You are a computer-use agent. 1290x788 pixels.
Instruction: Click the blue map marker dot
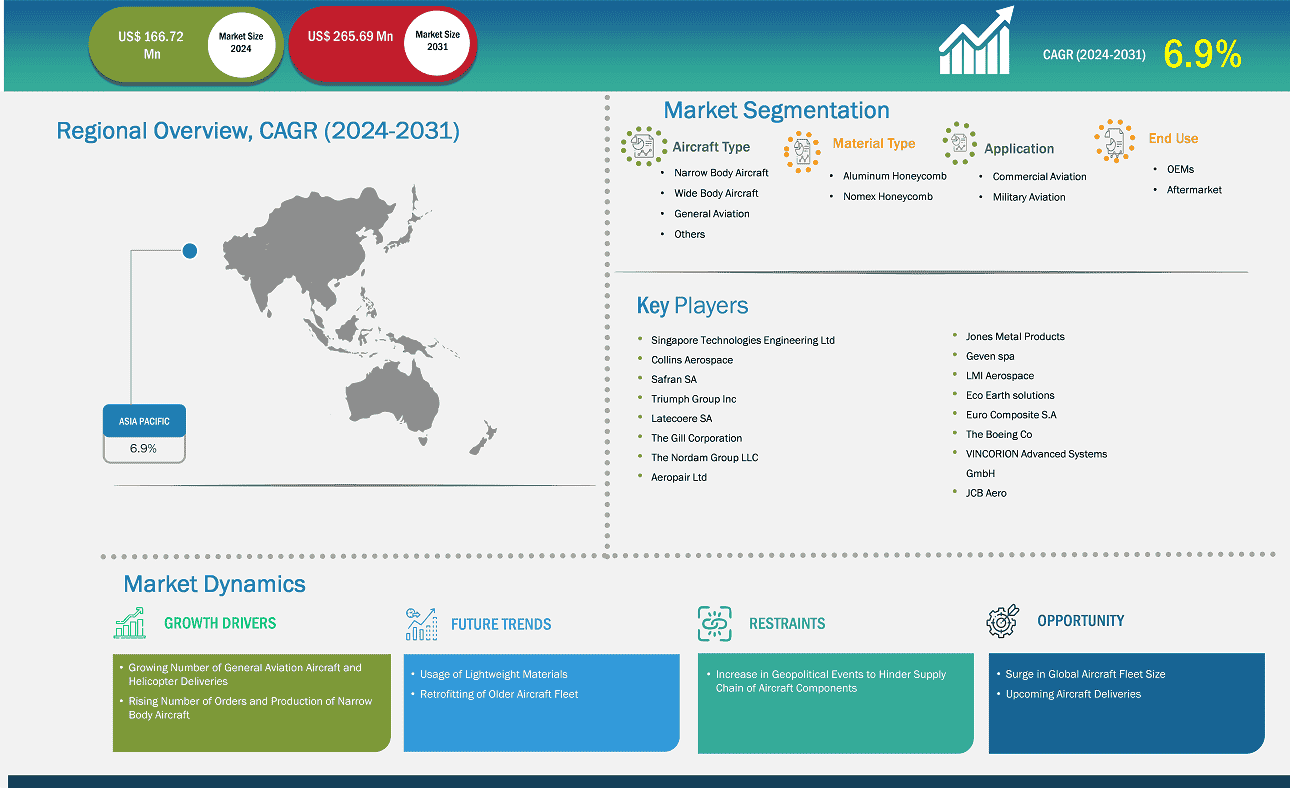click(190, 252)
